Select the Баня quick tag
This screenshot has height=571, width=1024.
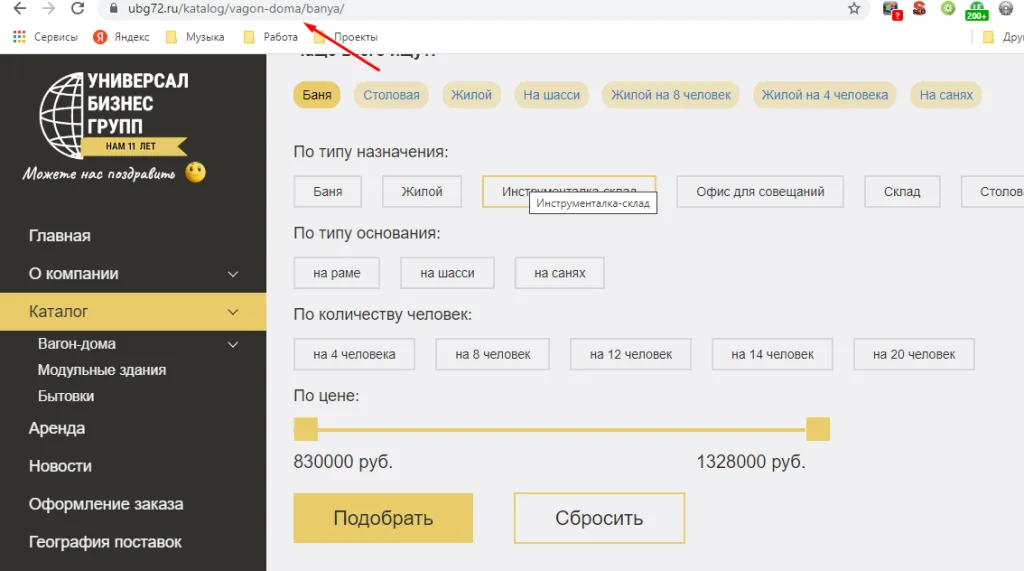pos(317,95)
